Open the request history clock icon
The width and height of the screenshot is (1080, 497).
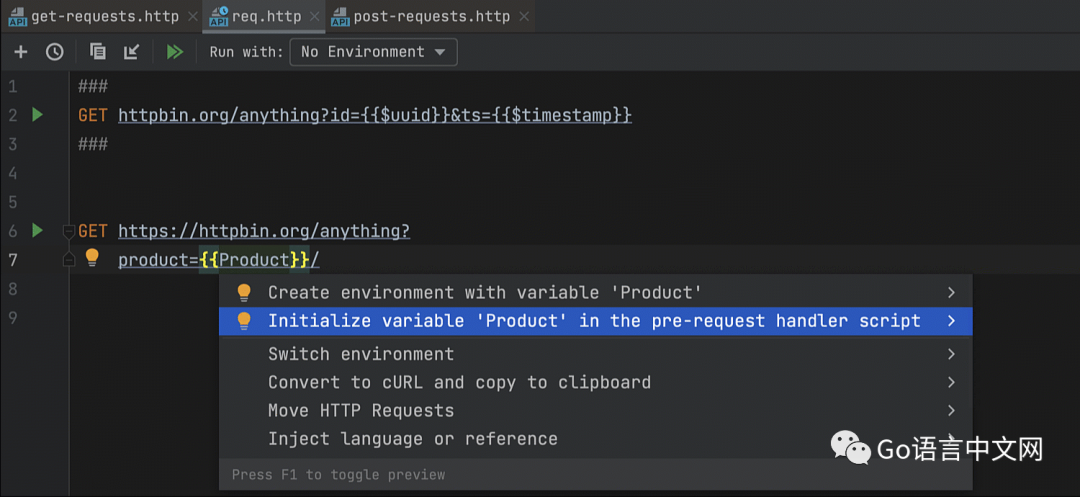tap(54, 52)
